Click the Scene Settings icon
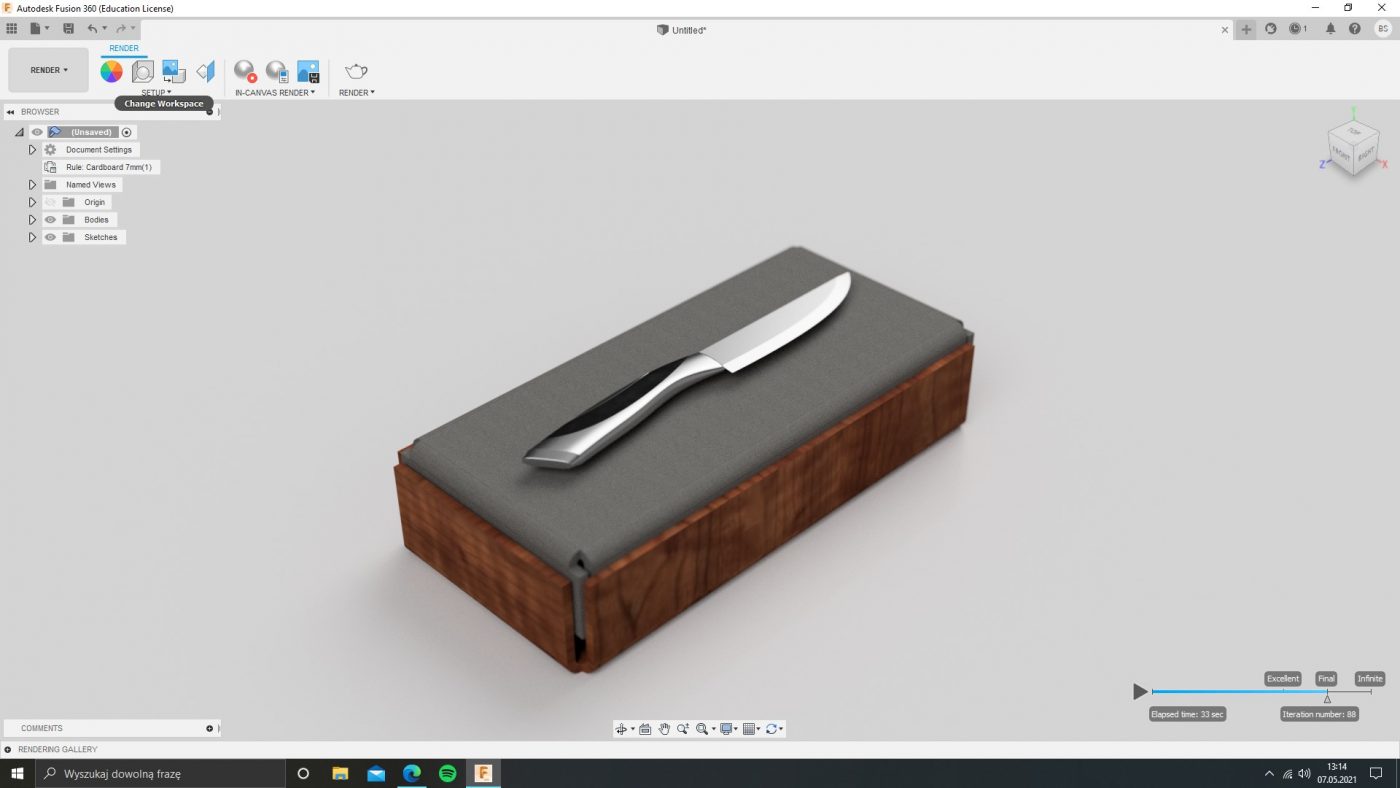Screen dimensions: 1400x788 [143, 71]
